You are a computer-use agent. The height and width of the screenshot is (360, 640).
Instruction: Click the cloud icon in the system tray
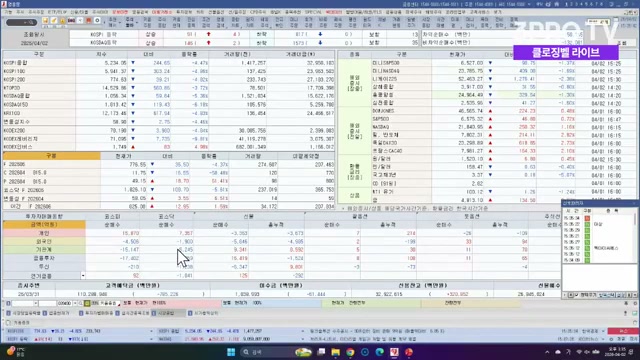pyautogui.click(x=558, y=352)
